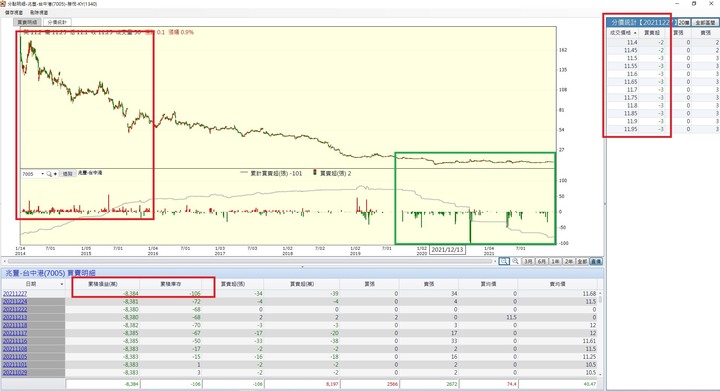Open date link 20211029
This screenshot has width=720, height=391.
[15, 372]
